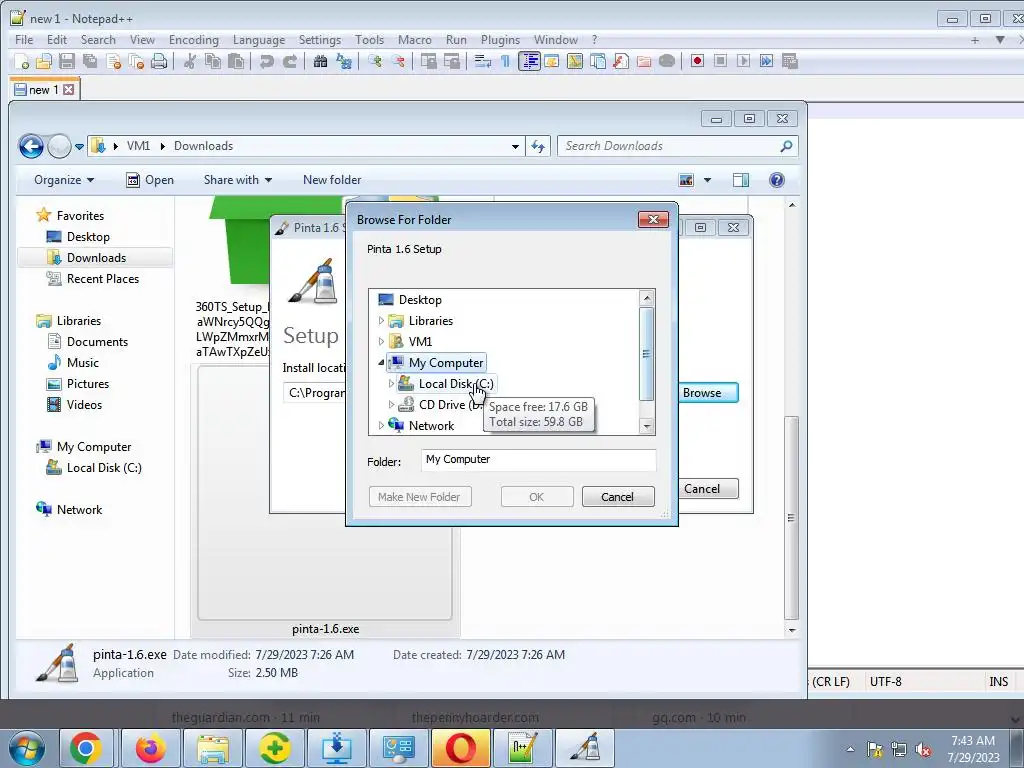This screenshot has width=1024, height=768.
Task: Click Cancel in Browse For Folder dialog
Action: [618, 497]
